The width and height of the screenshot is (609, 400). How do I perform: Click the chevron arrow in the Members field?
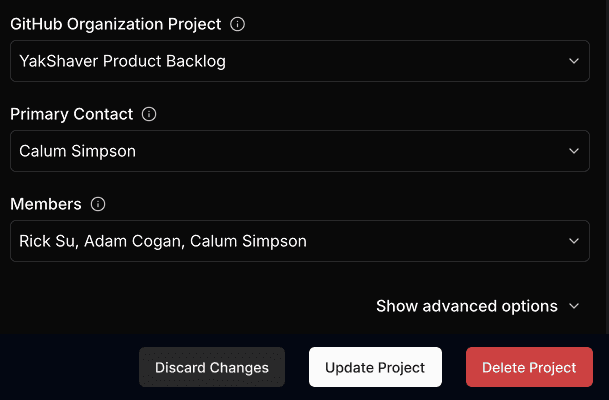[x=573, y=241]
